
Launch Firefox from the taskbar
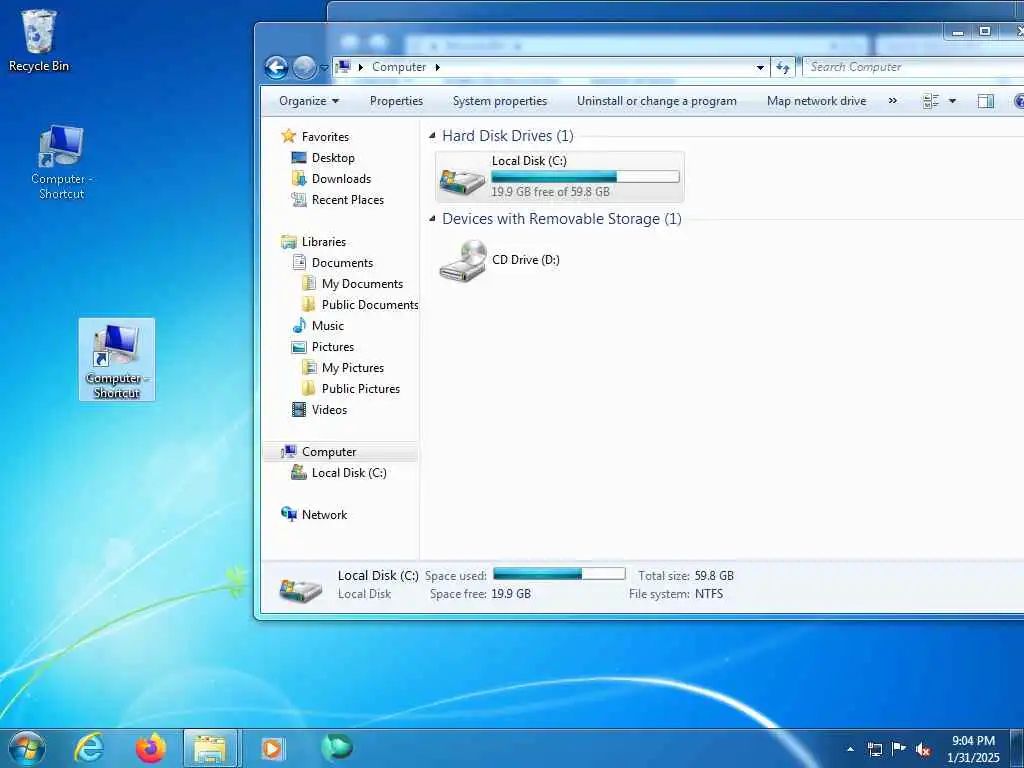click(150, 748)
